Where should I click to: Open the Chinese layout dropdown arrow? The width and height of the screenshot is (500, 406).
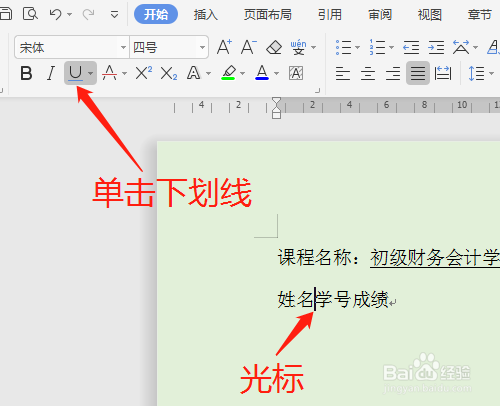476,48
